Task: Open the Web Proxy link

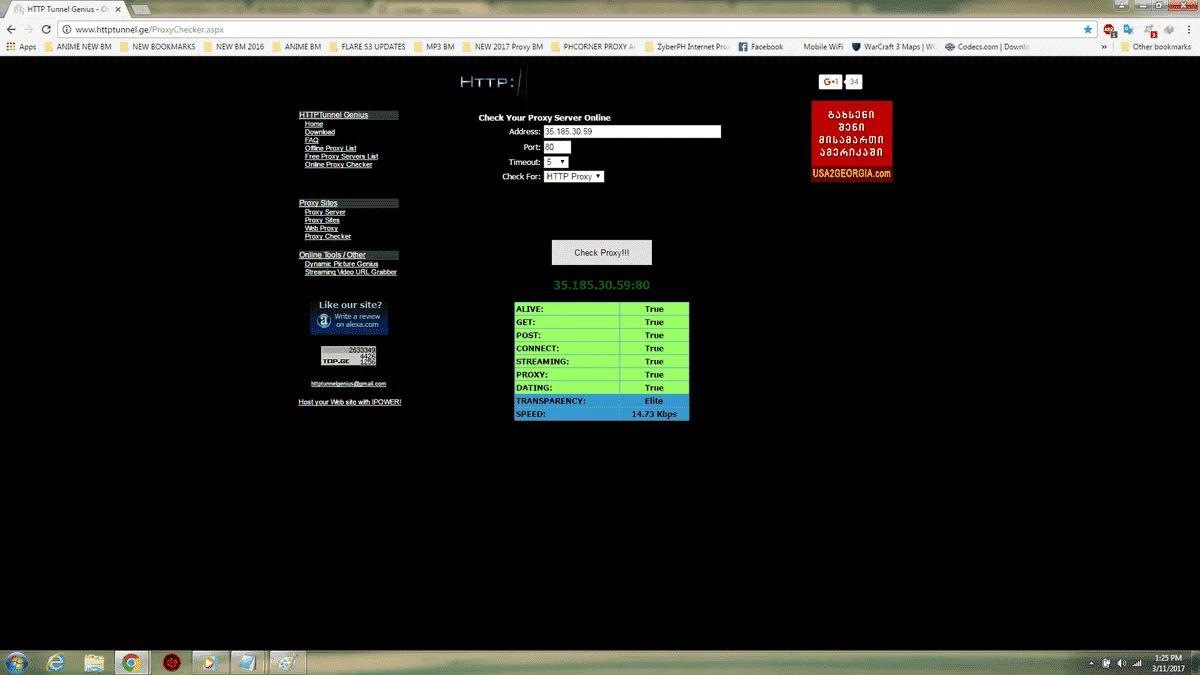Action: [321, 228]
